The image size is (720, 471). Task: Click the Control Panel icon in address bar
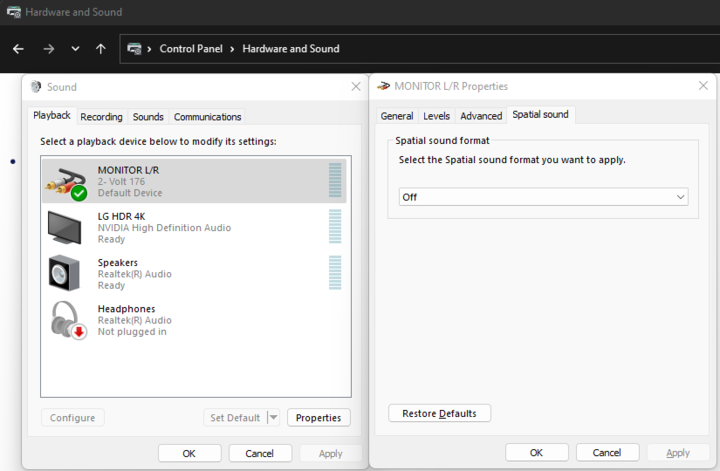[x=135, y=49]
